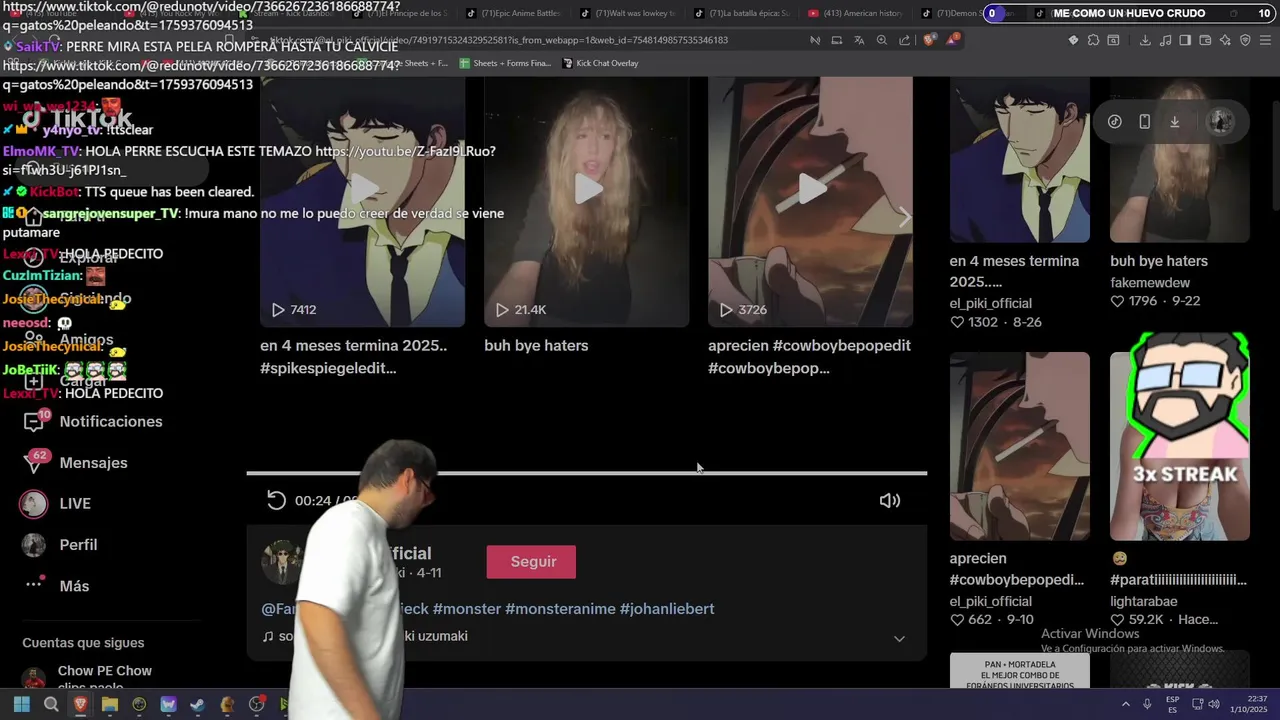Open the lightarabae user link
The image size is (1280, 720).
1143,602
